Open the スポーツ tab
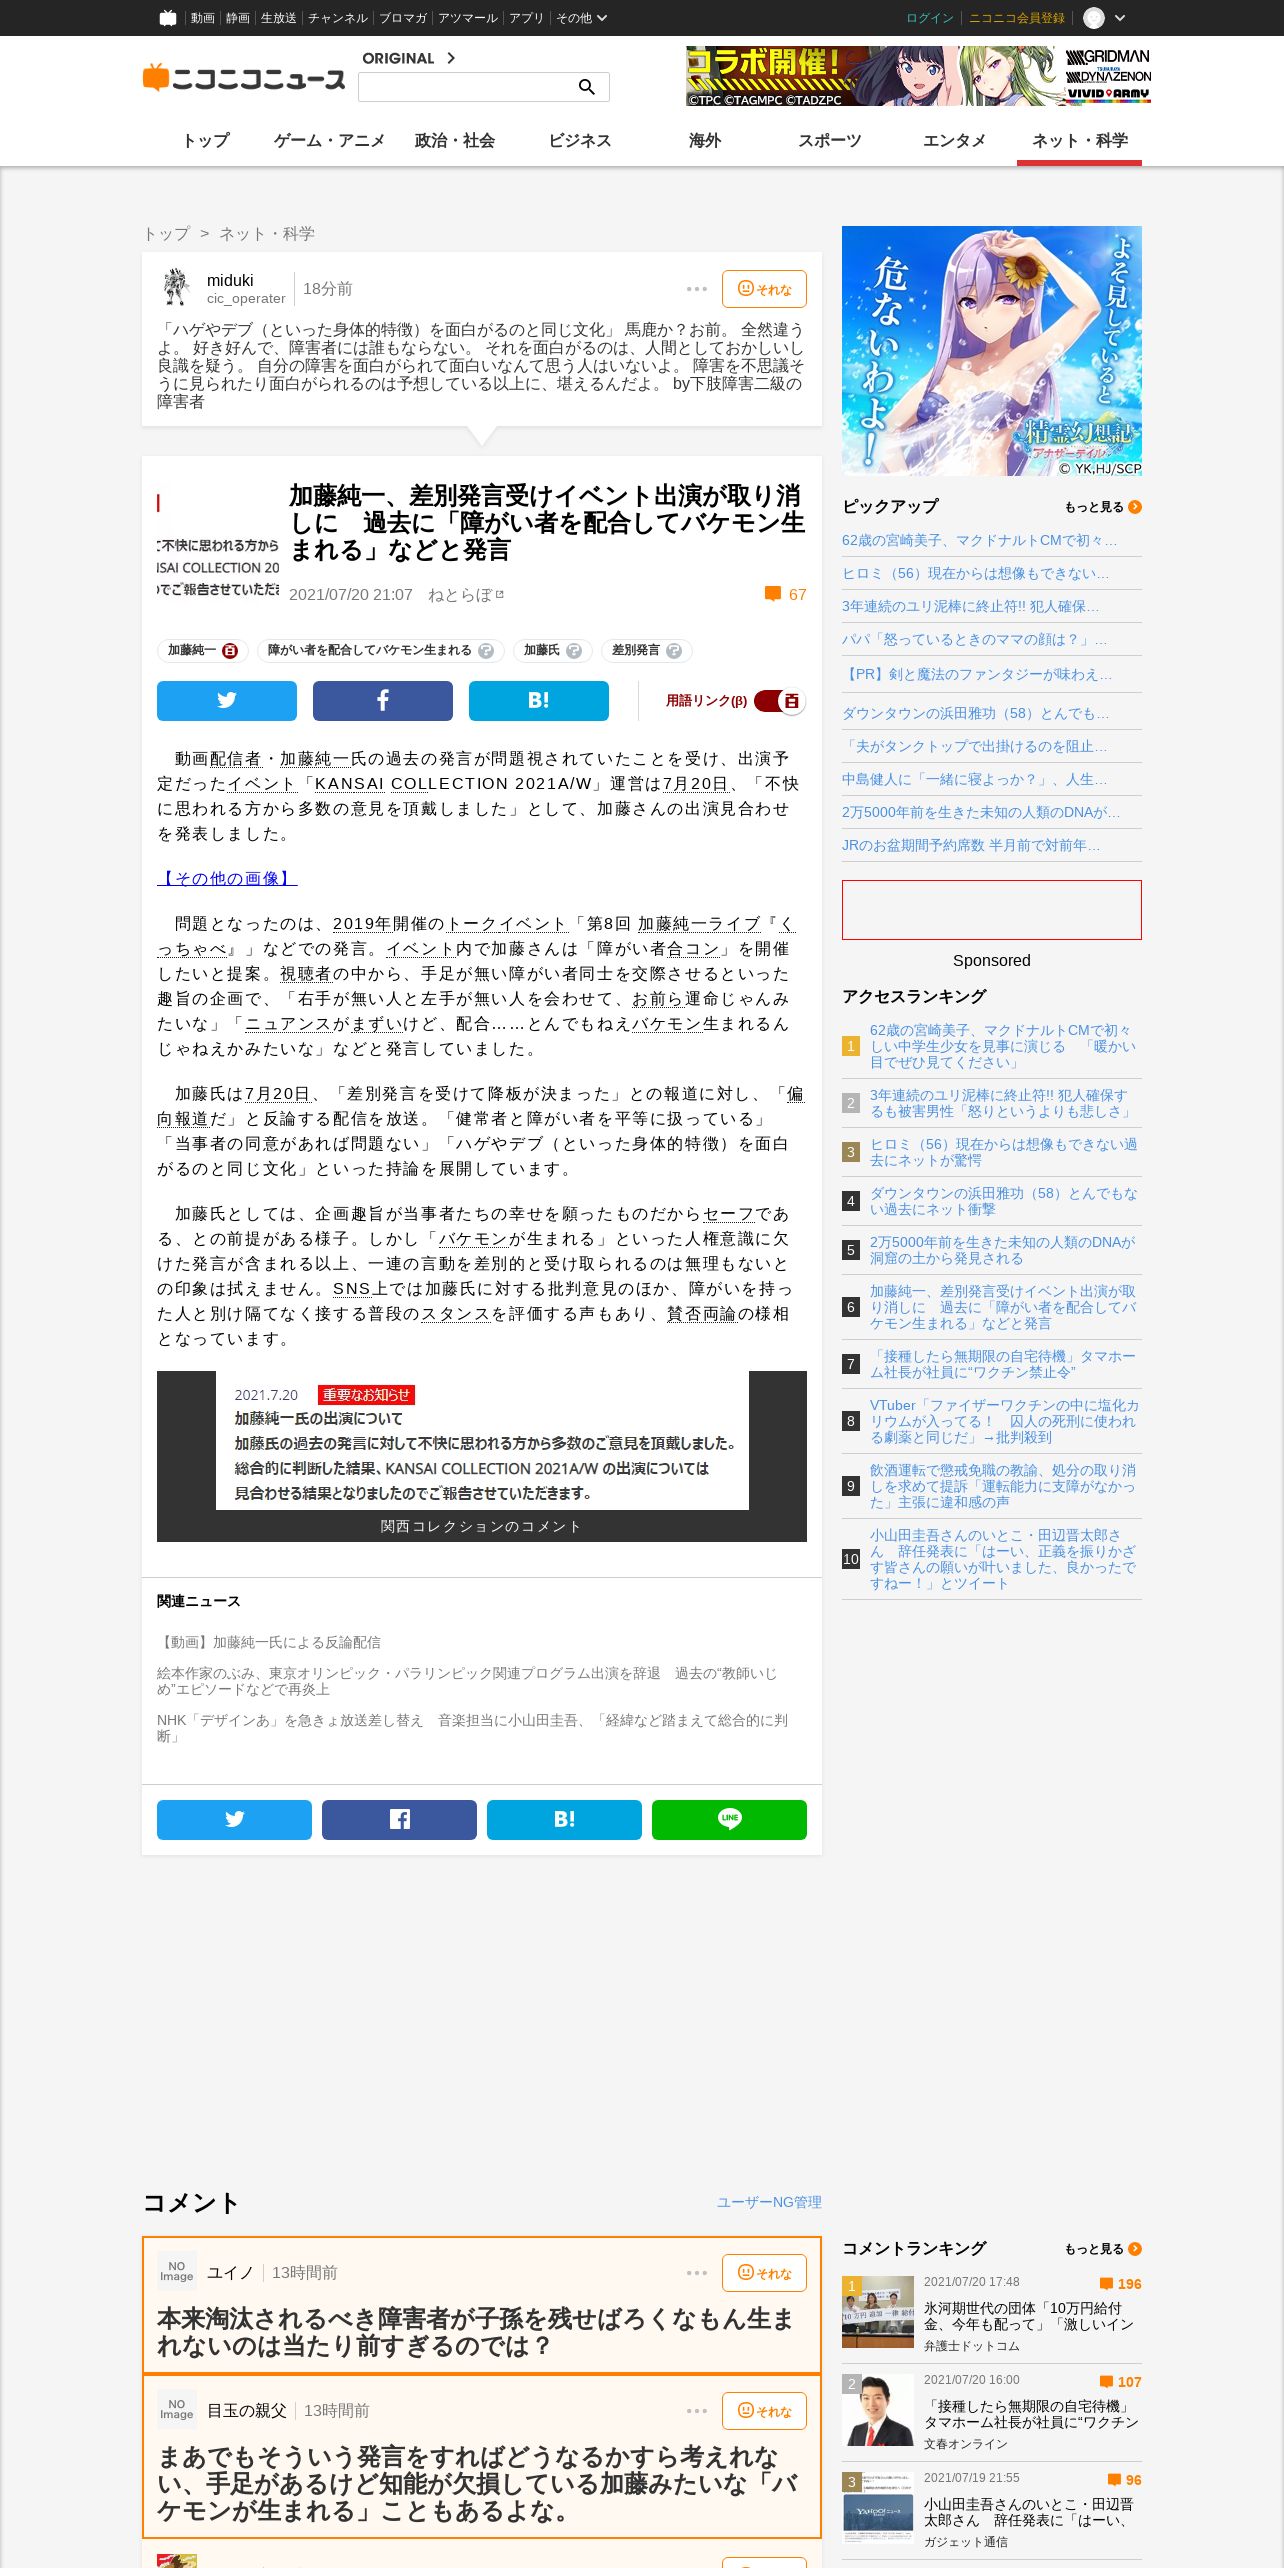 830,141
